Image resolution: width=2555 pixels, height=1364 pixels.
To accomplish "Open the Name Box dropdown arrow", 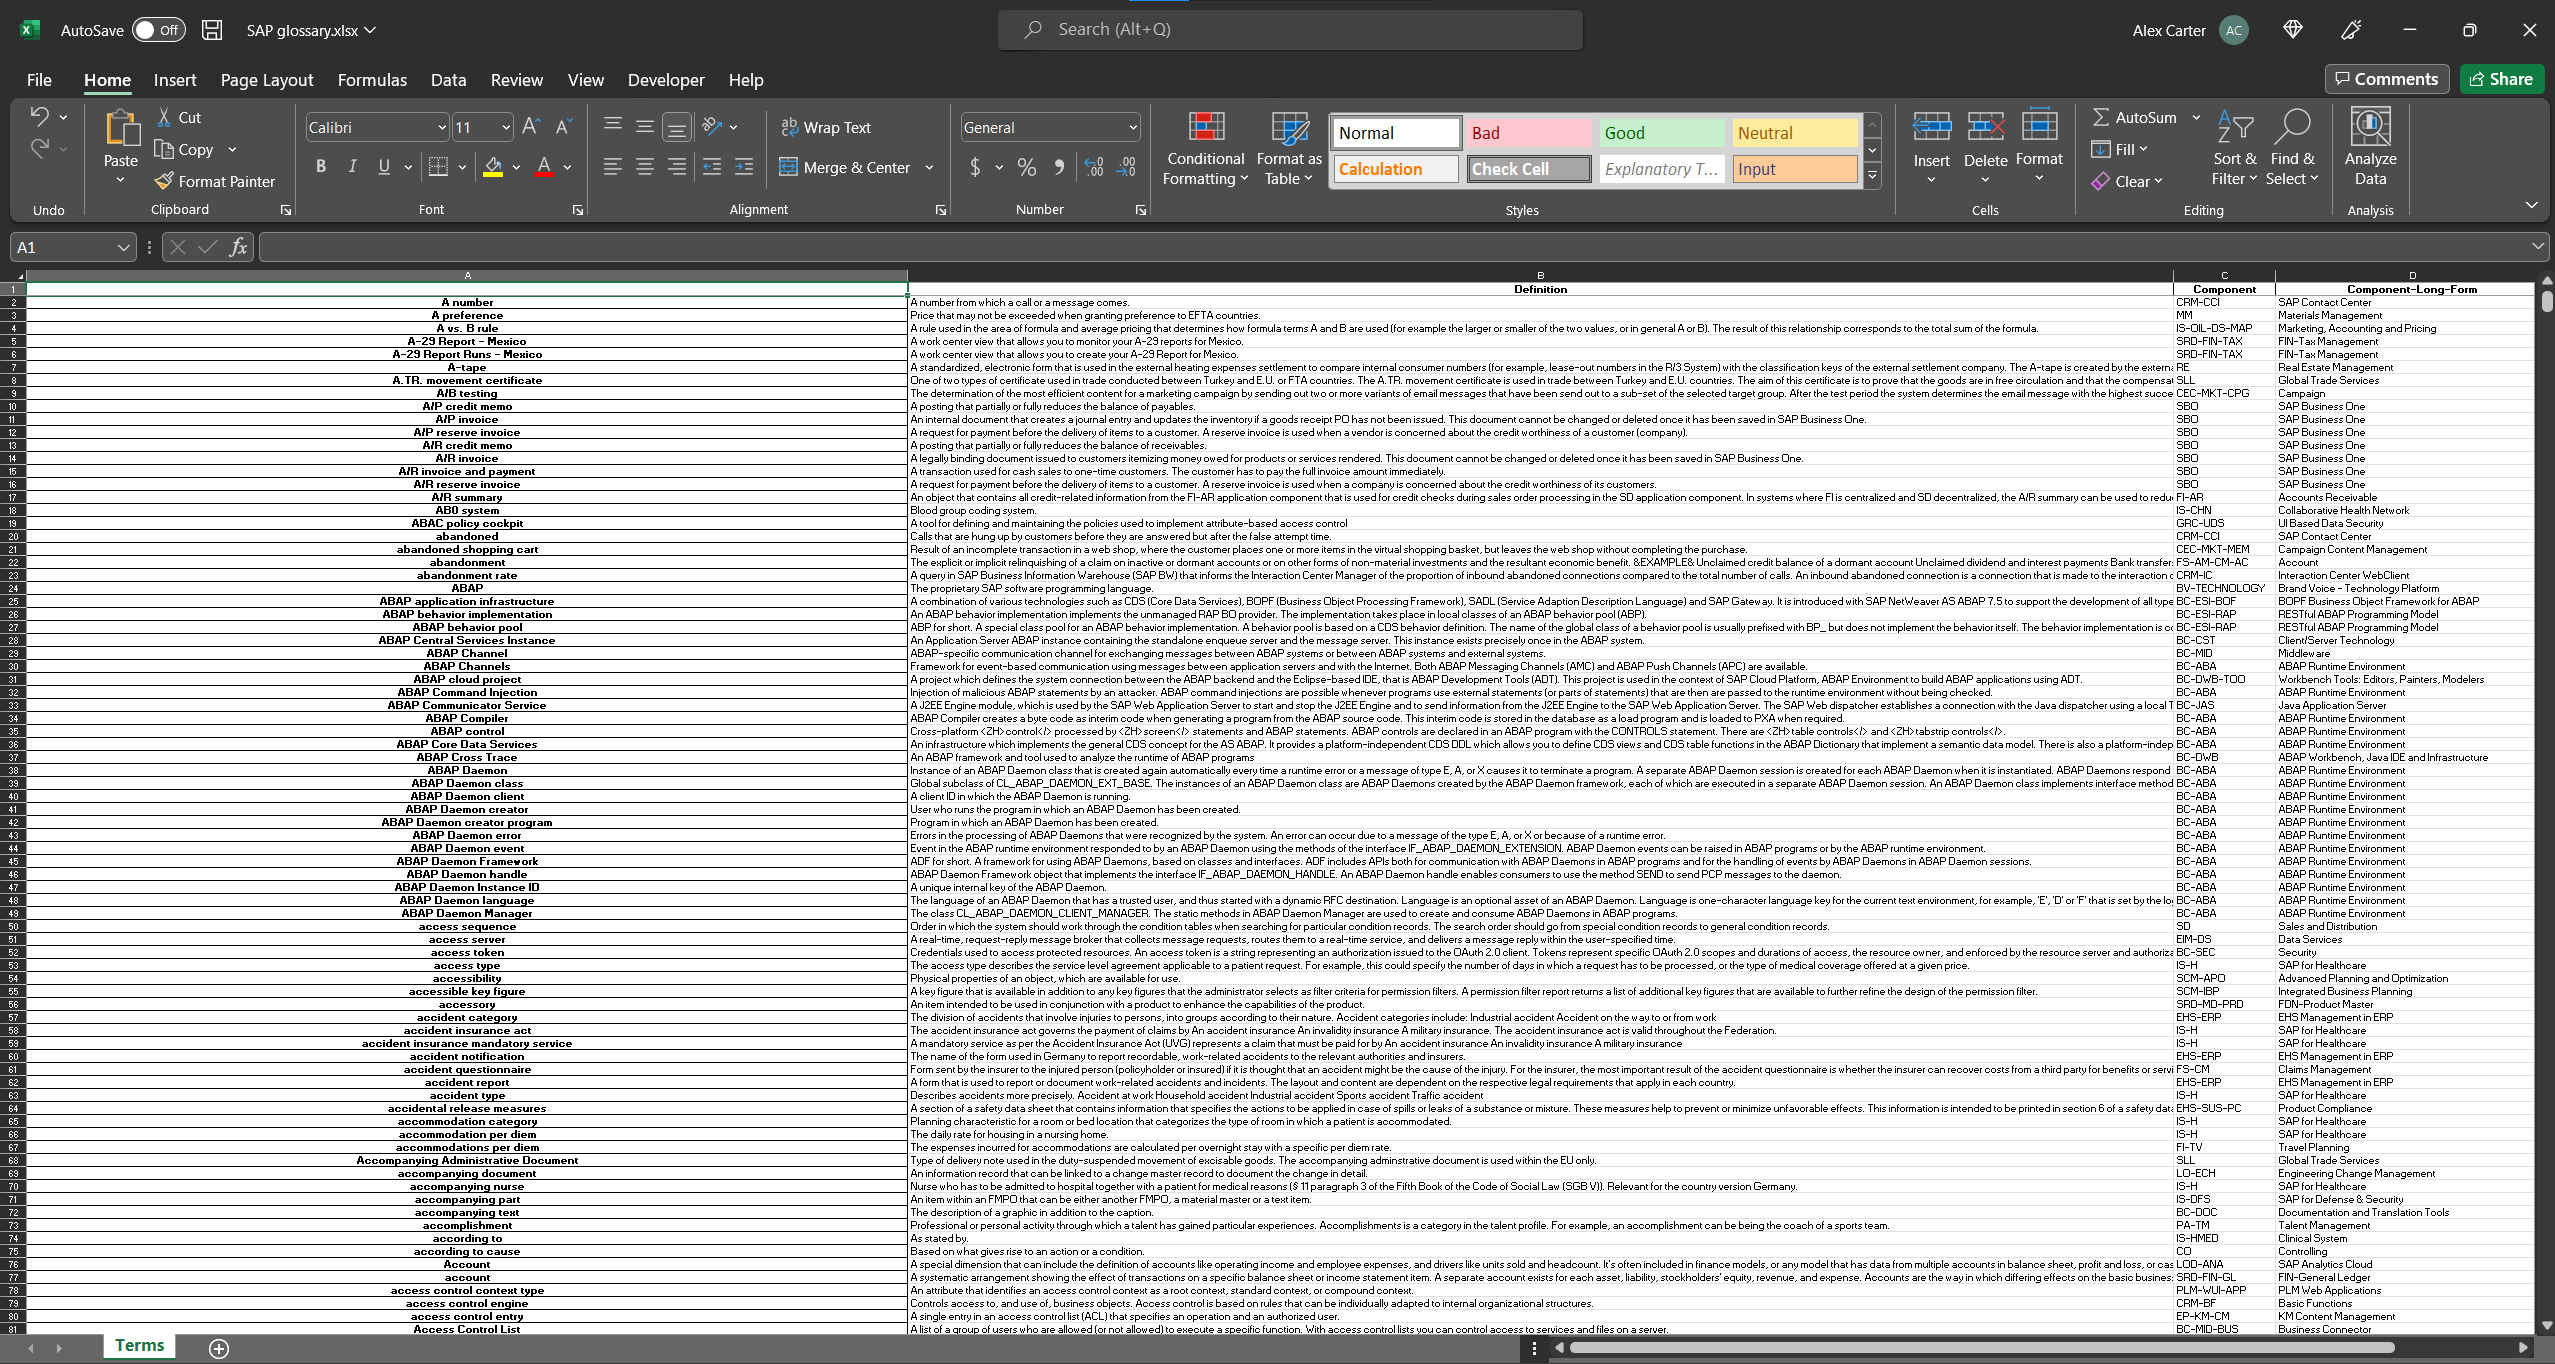I will point(123,247).
